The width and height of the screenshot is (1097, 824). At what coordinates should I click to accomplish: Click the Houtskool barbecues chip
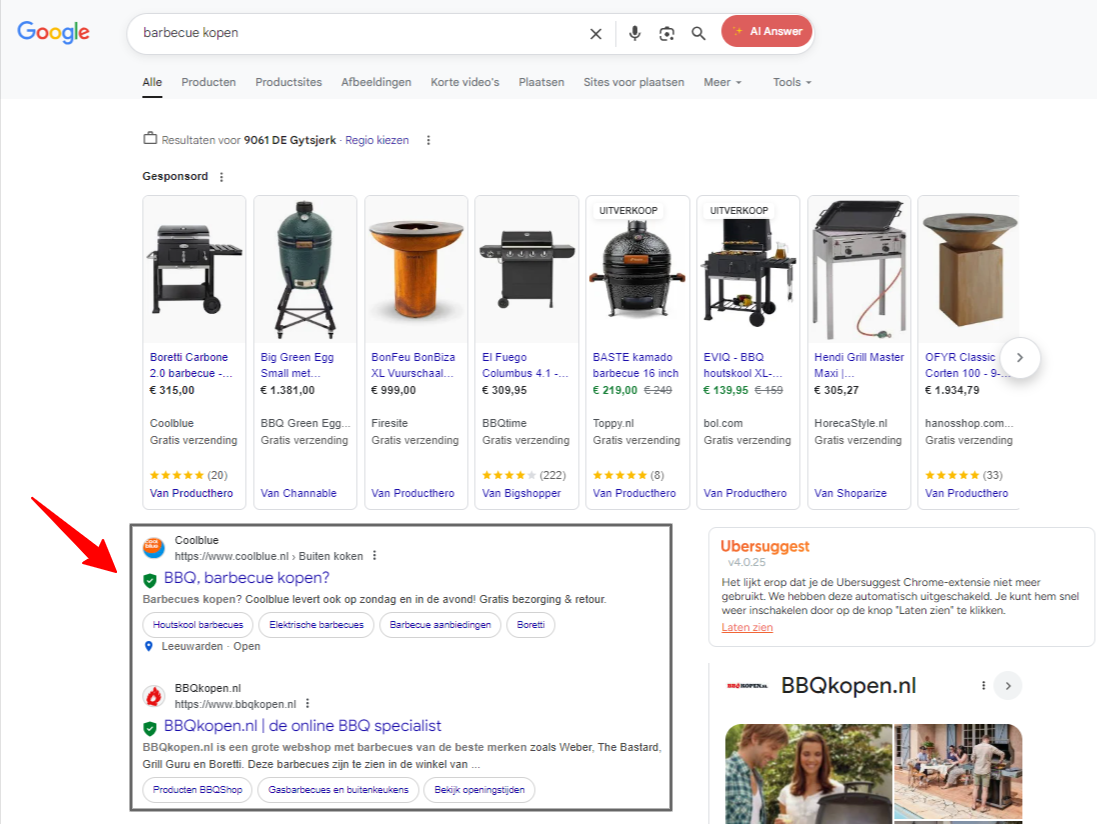198,625
